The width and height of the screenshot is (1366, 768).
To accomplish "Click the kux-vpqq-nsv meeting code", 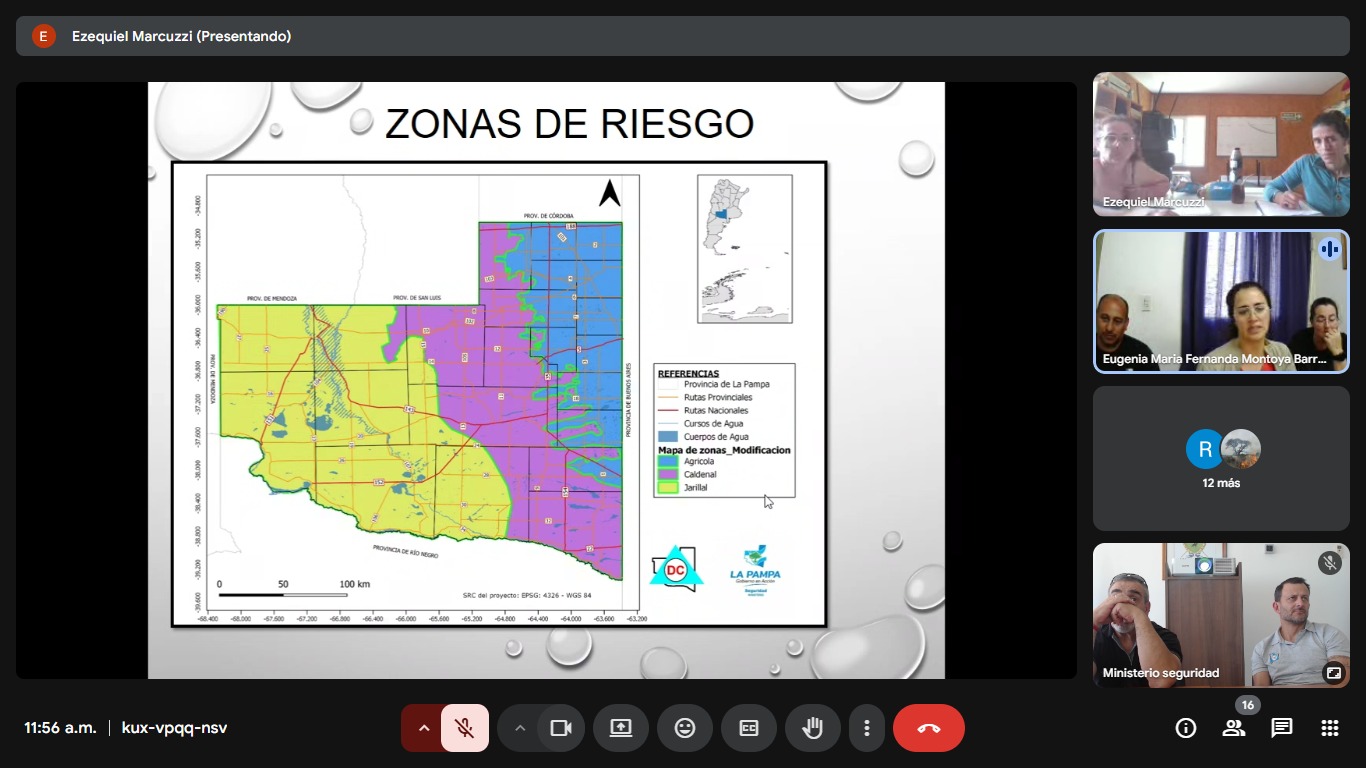I will [x=174, y=728].
